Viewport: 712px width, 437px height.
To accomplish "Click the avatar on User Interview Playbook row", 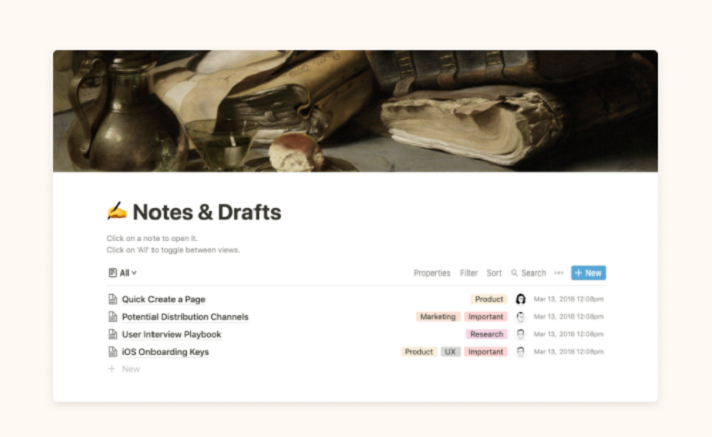I will [x=520, y=334].
